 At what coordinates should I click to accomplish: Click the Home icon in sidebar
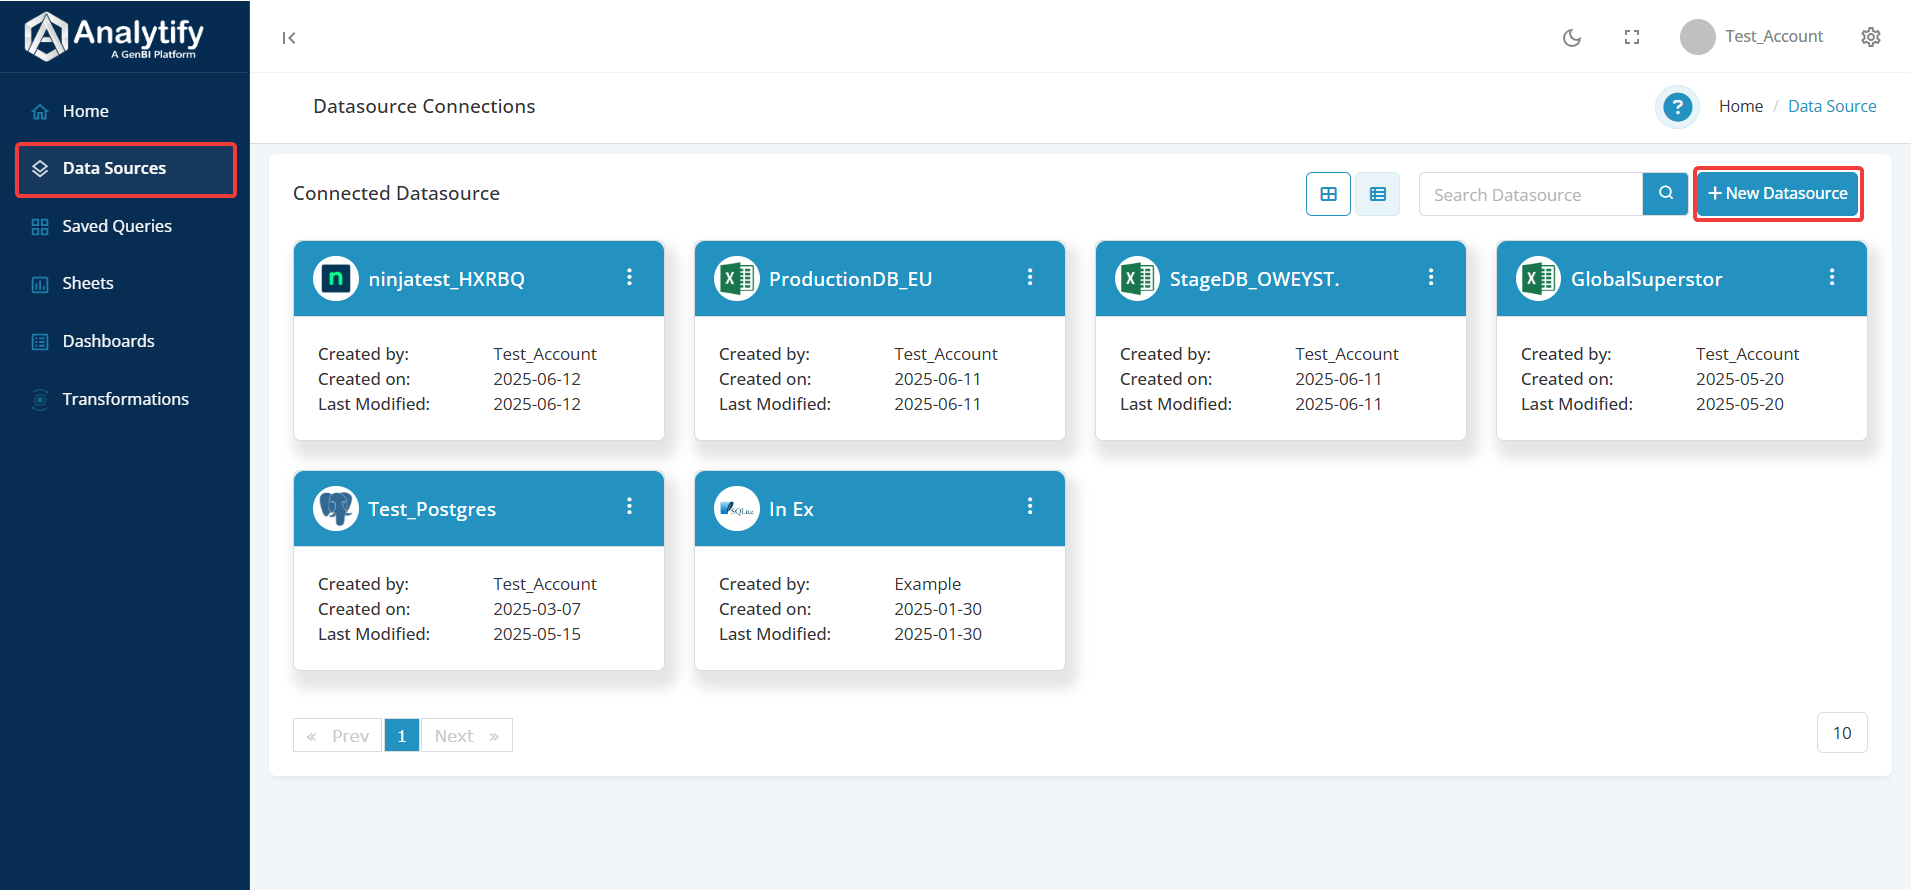click(x=40, y=112)
